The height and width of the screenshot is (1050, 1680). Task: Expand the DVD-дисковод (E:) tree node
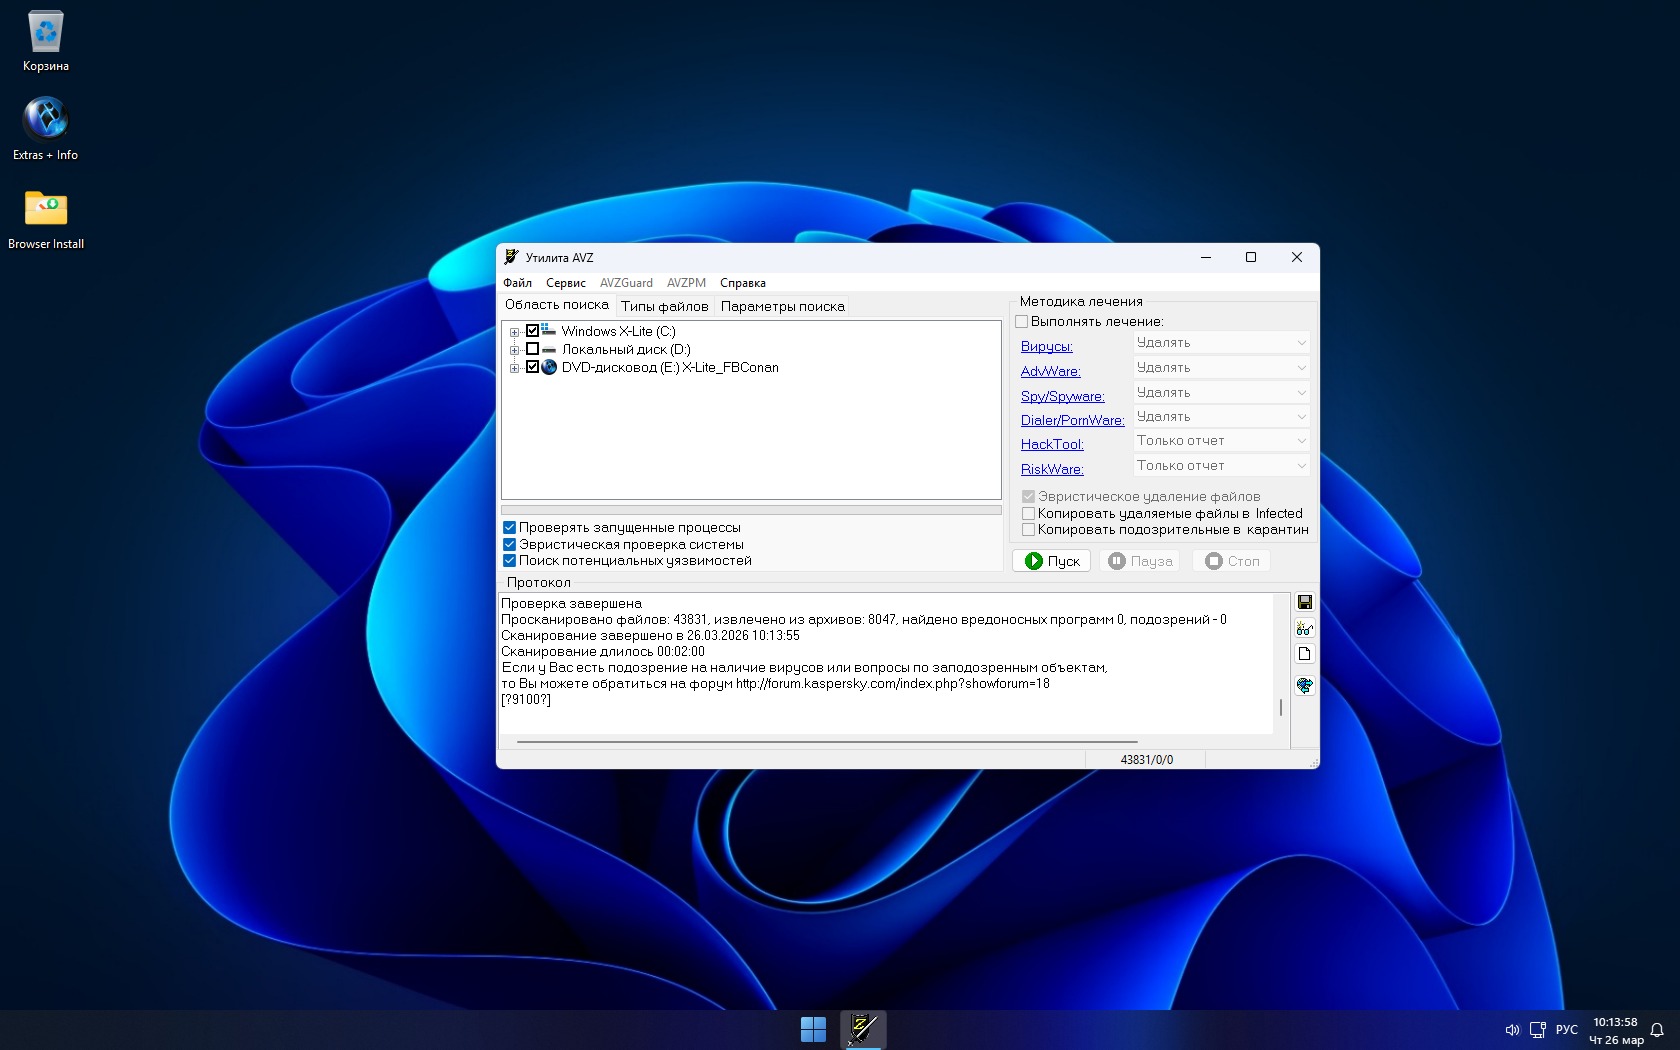point(514,368)
